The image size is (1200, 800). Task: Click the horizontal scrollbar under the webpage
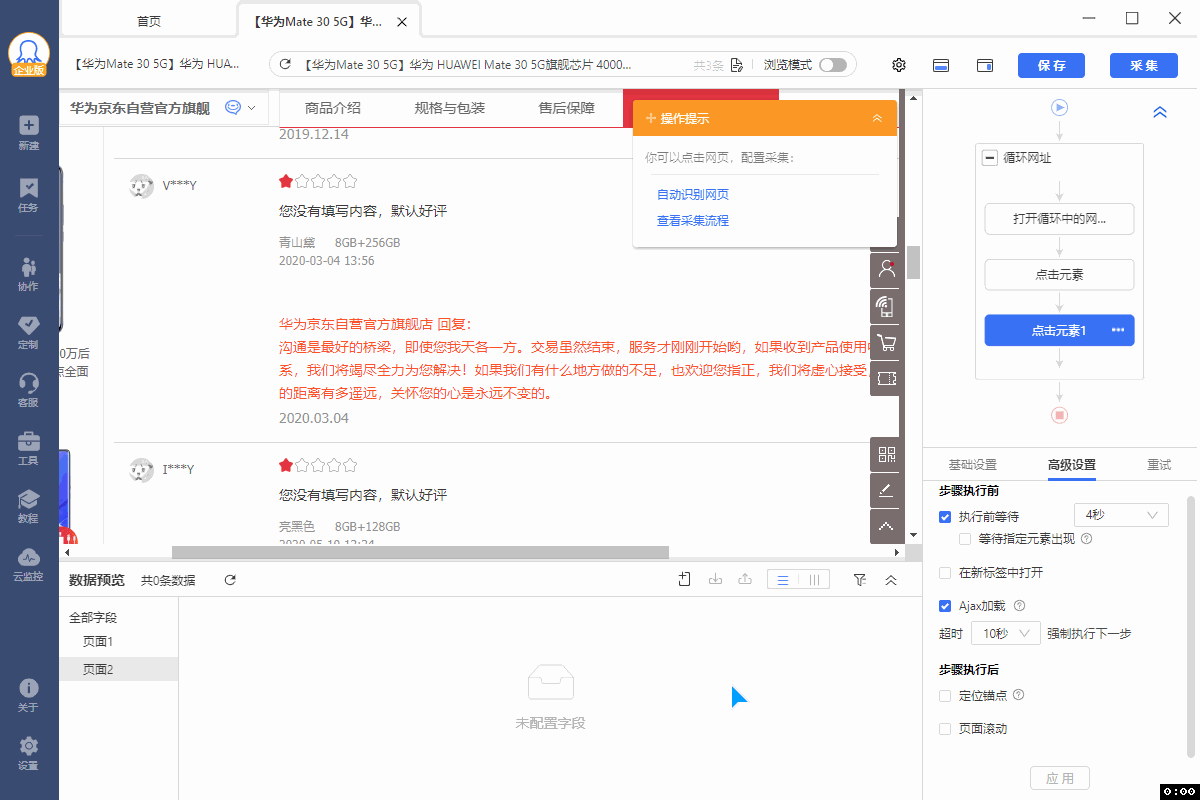420,552
